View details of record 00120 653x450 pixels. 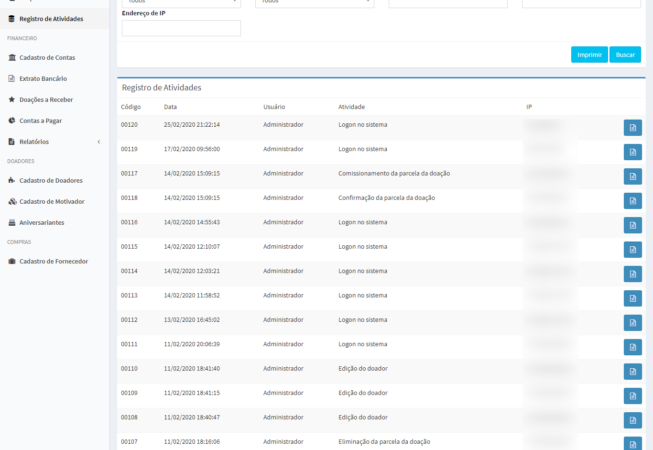click(x=632, y=126)
